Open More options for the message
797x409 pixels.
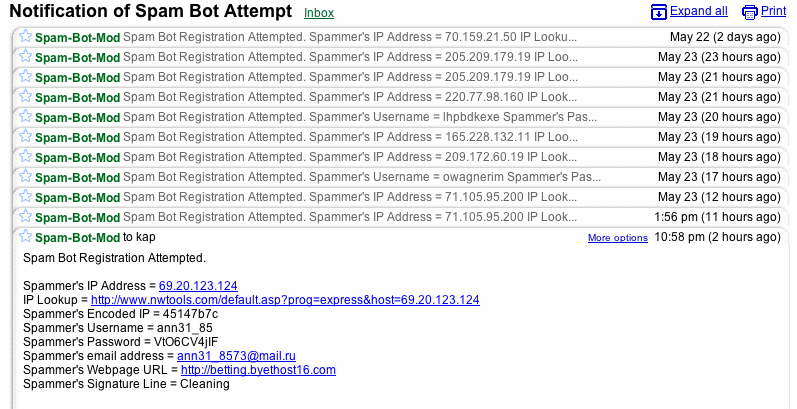[617, 238]
